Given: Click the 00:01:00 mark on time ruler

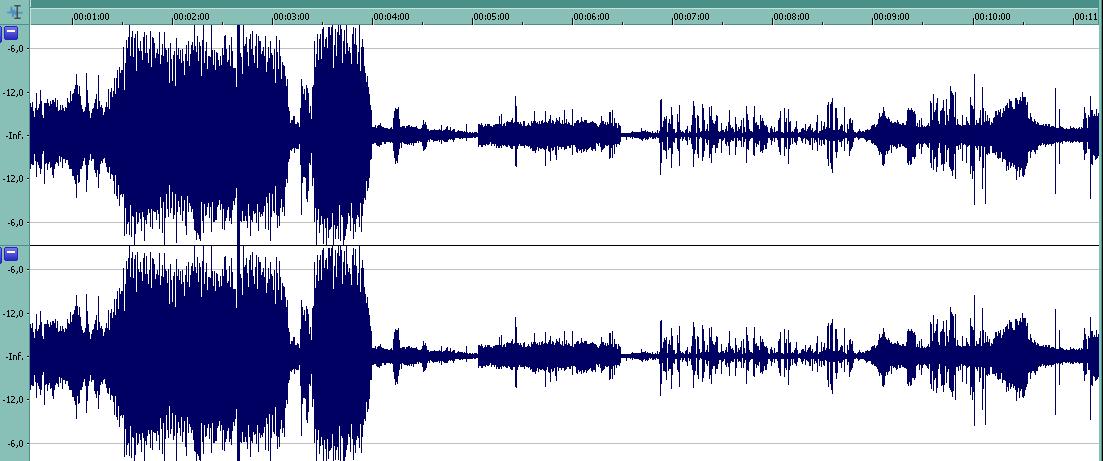Looking at the screenshot, I should [90, 17].
